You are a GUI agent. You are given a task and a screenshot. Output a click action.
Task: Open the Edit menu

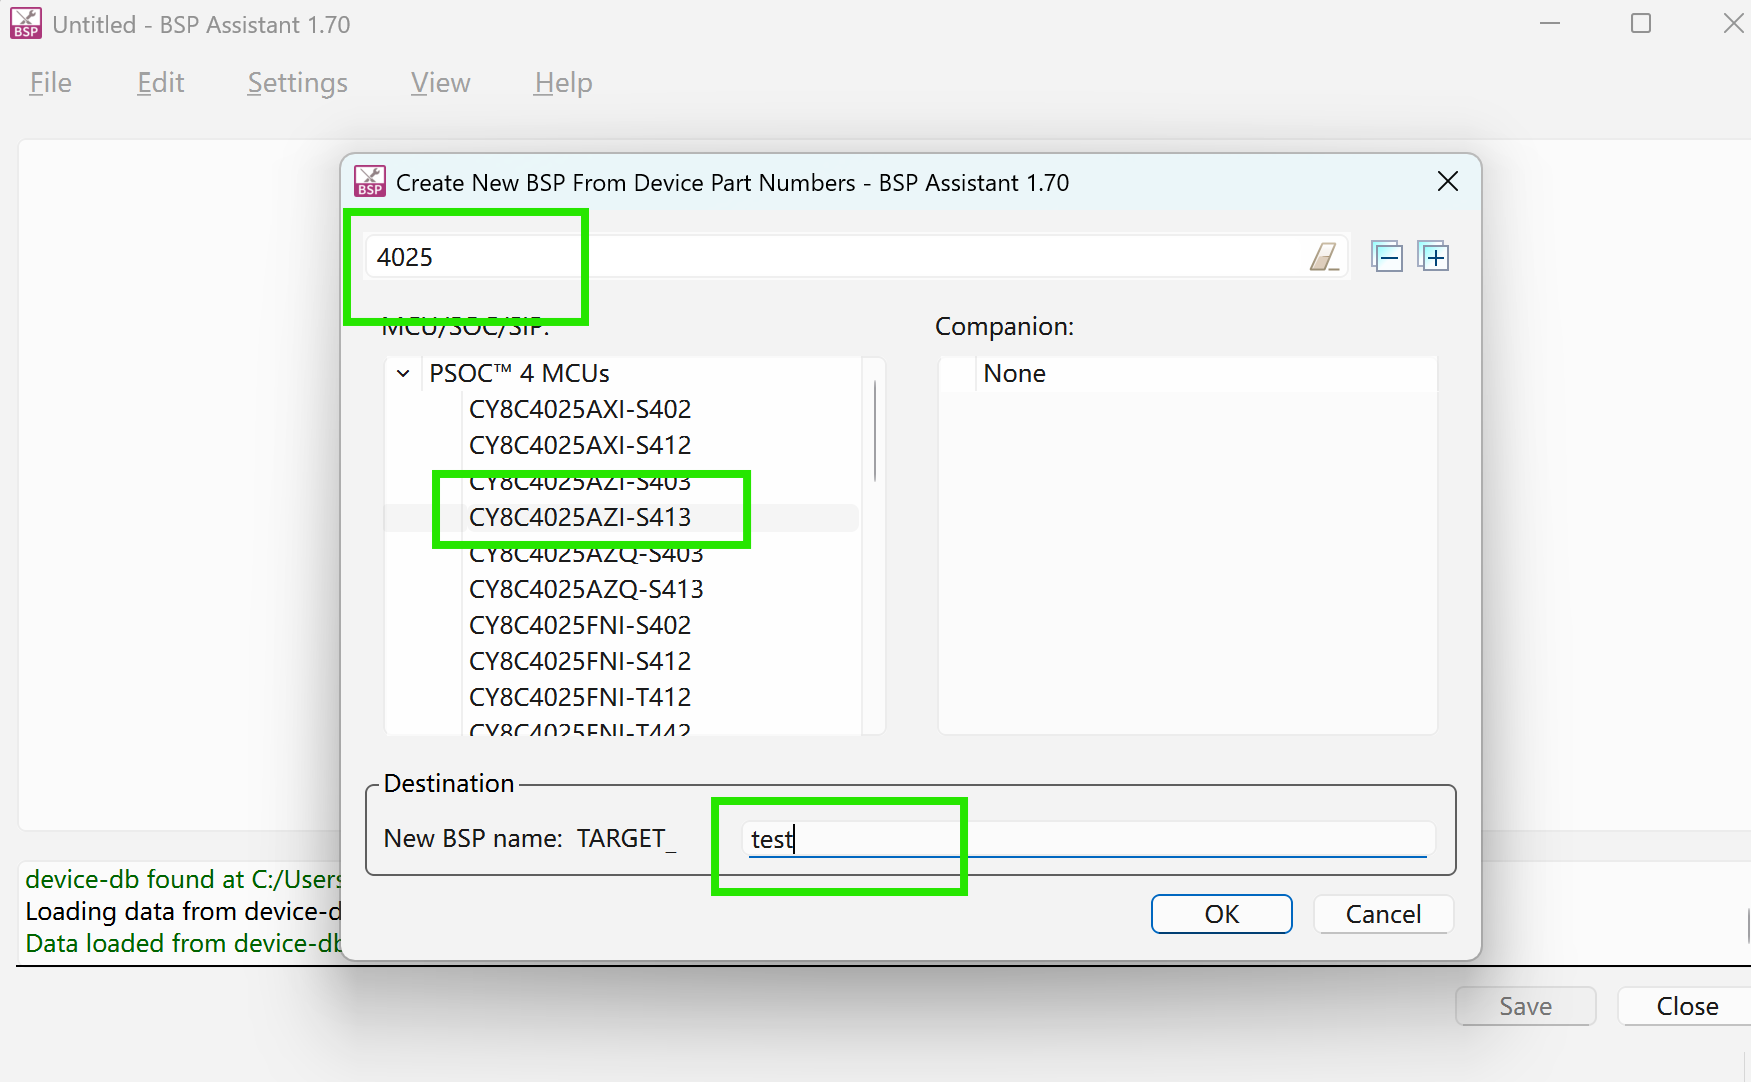[161, 83]
